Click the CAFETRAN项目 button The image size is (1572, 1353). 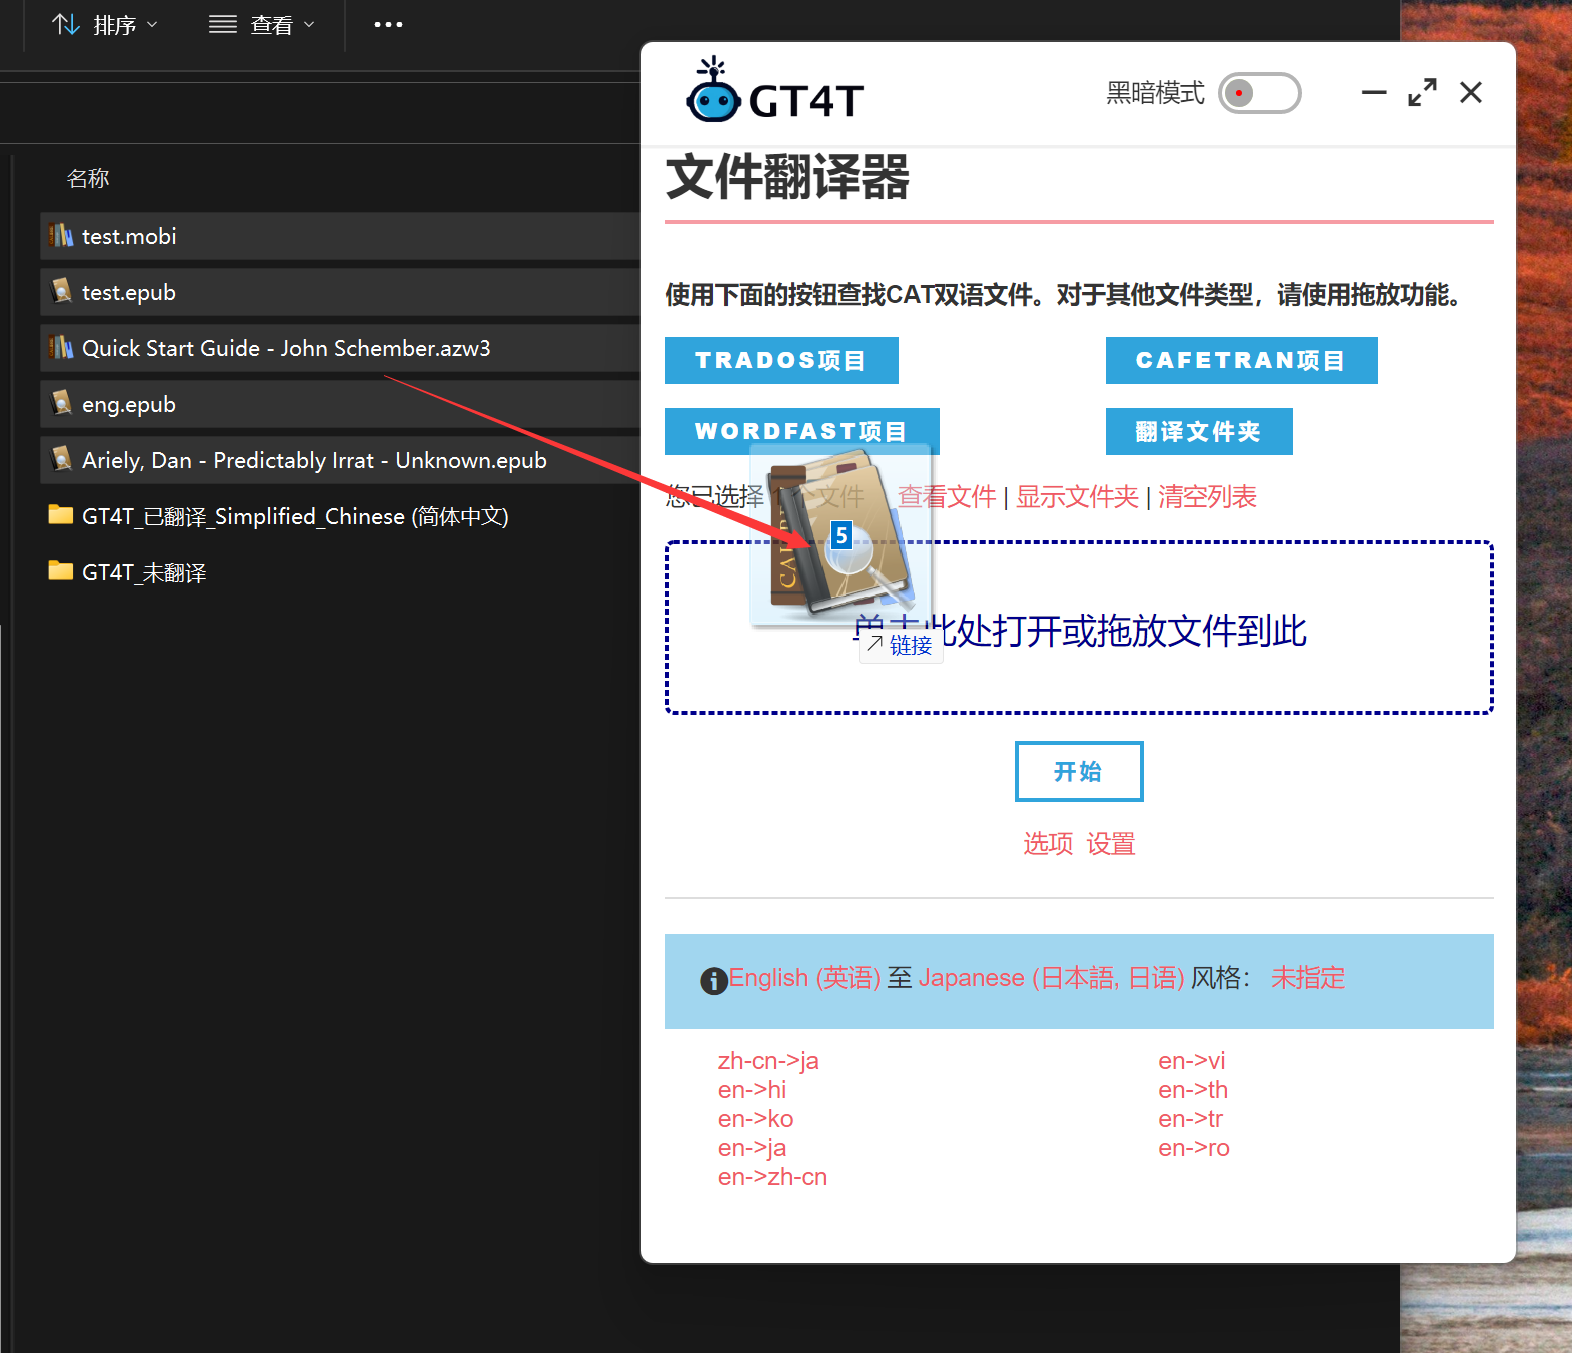(1241, 360)
